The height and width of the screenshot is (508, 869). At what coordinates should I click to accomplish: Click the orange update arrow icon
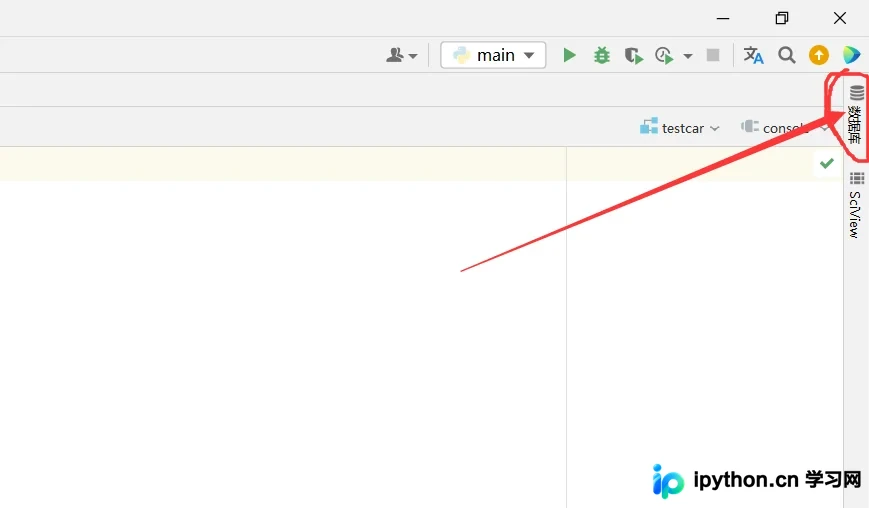pyautogui.click(x=819, y=55)
